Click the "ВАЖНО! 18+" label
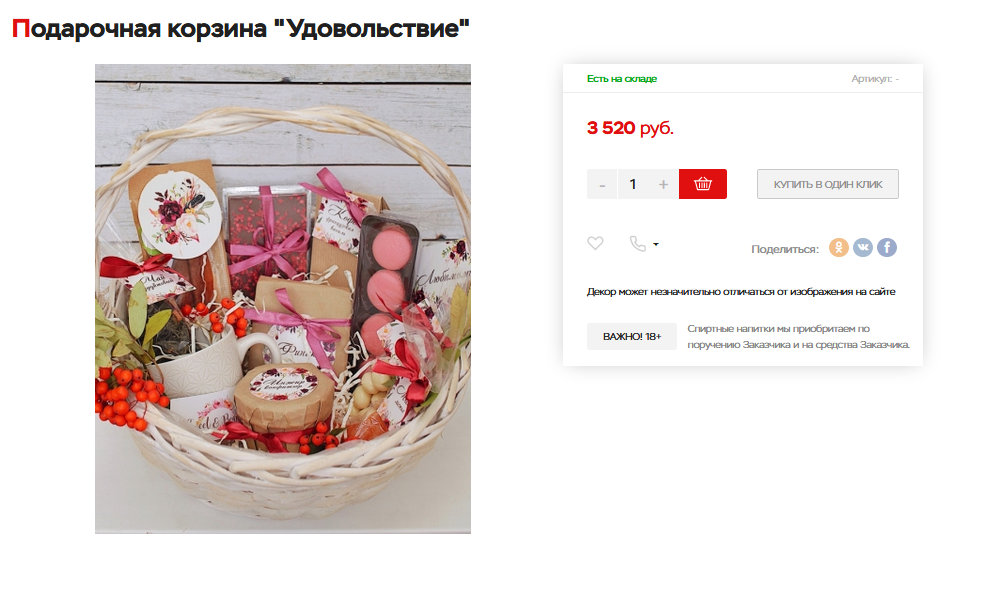Image resolution: width=984 pixels, height=598 pixels. click(632, 336)
